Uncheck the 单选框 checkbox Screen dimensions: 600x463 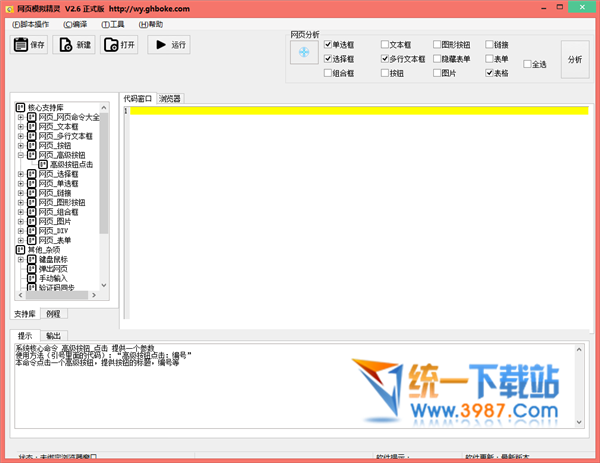click(328, 45)
